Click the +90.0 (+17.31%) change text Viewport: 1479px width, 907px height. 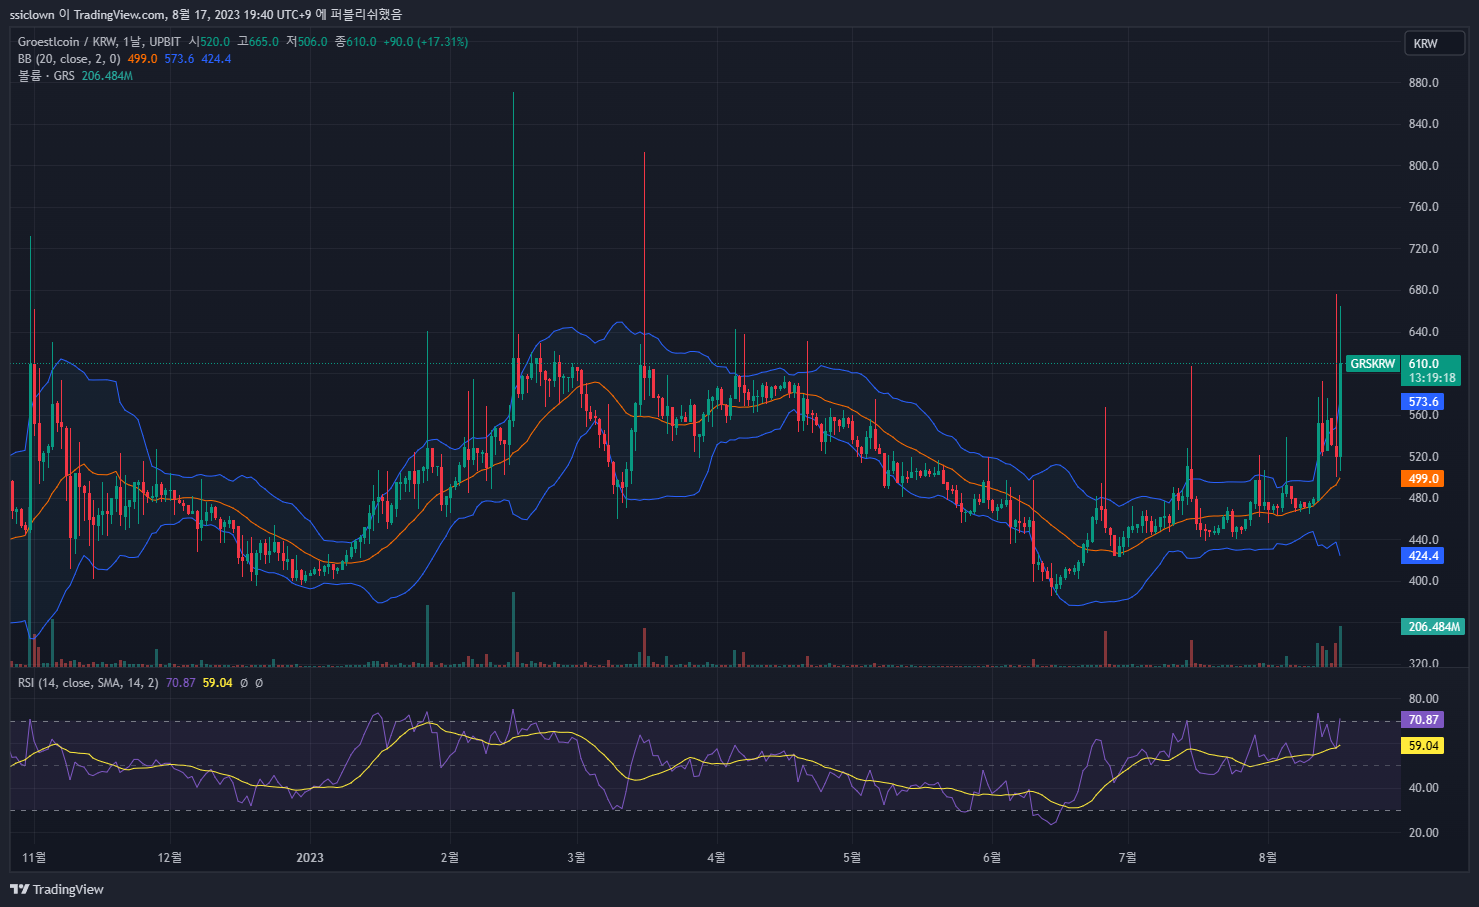(x=425, y=42)
